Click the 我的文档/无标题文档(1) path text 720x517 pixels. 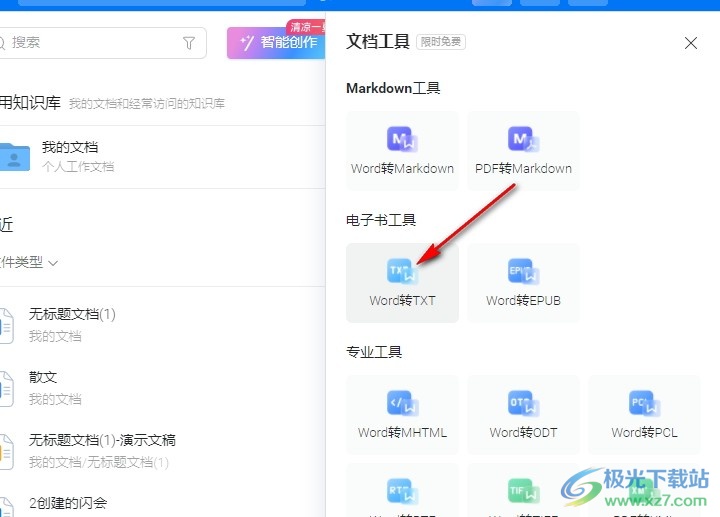click(99, 462)
